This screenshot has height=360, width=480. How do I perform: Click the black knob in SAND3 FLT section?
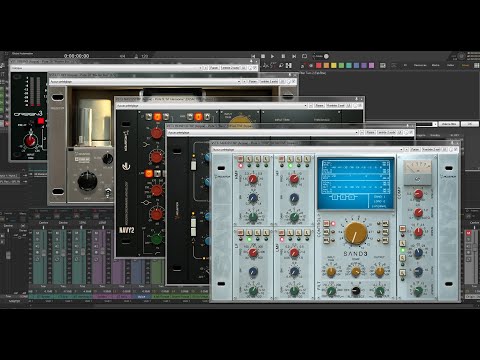tap(356, 291)
